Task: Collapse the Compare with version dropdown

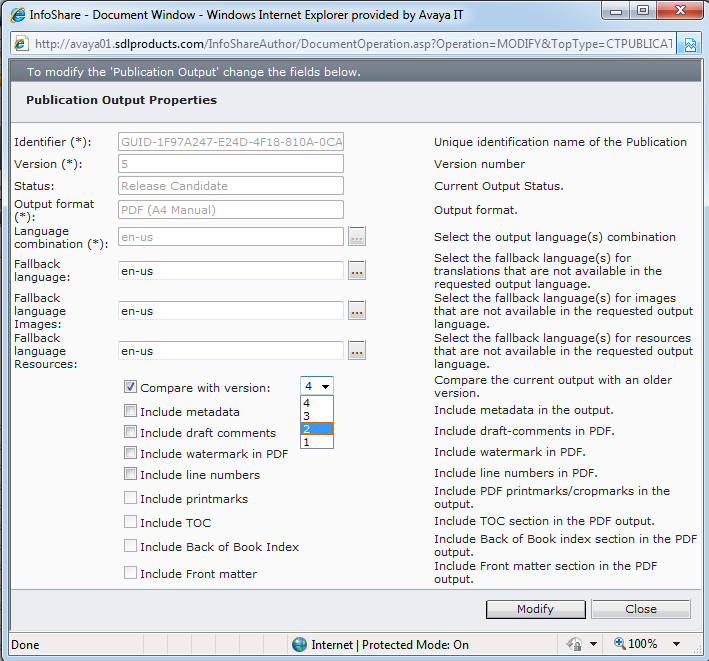Action: point(325,387)
